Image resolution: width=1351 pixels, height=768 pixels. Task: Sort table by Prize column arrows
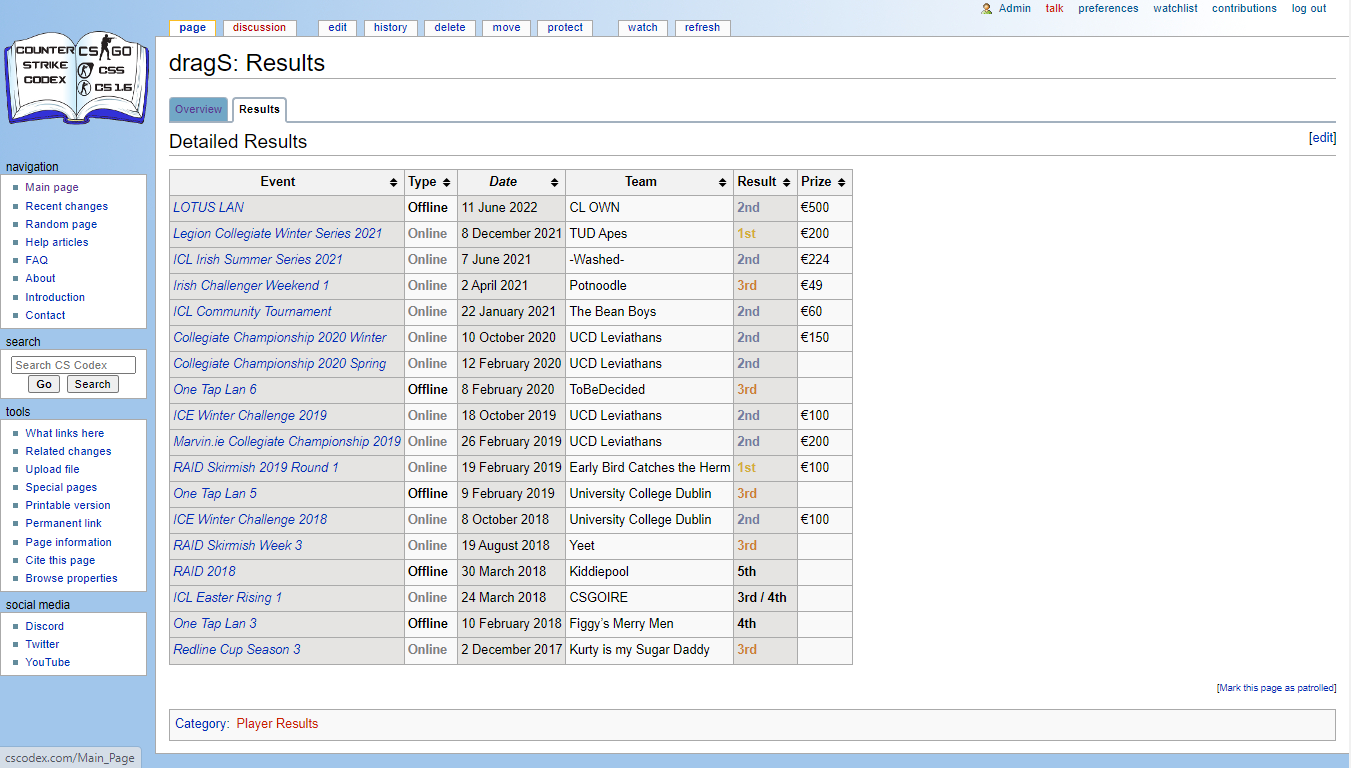[841, 183]
